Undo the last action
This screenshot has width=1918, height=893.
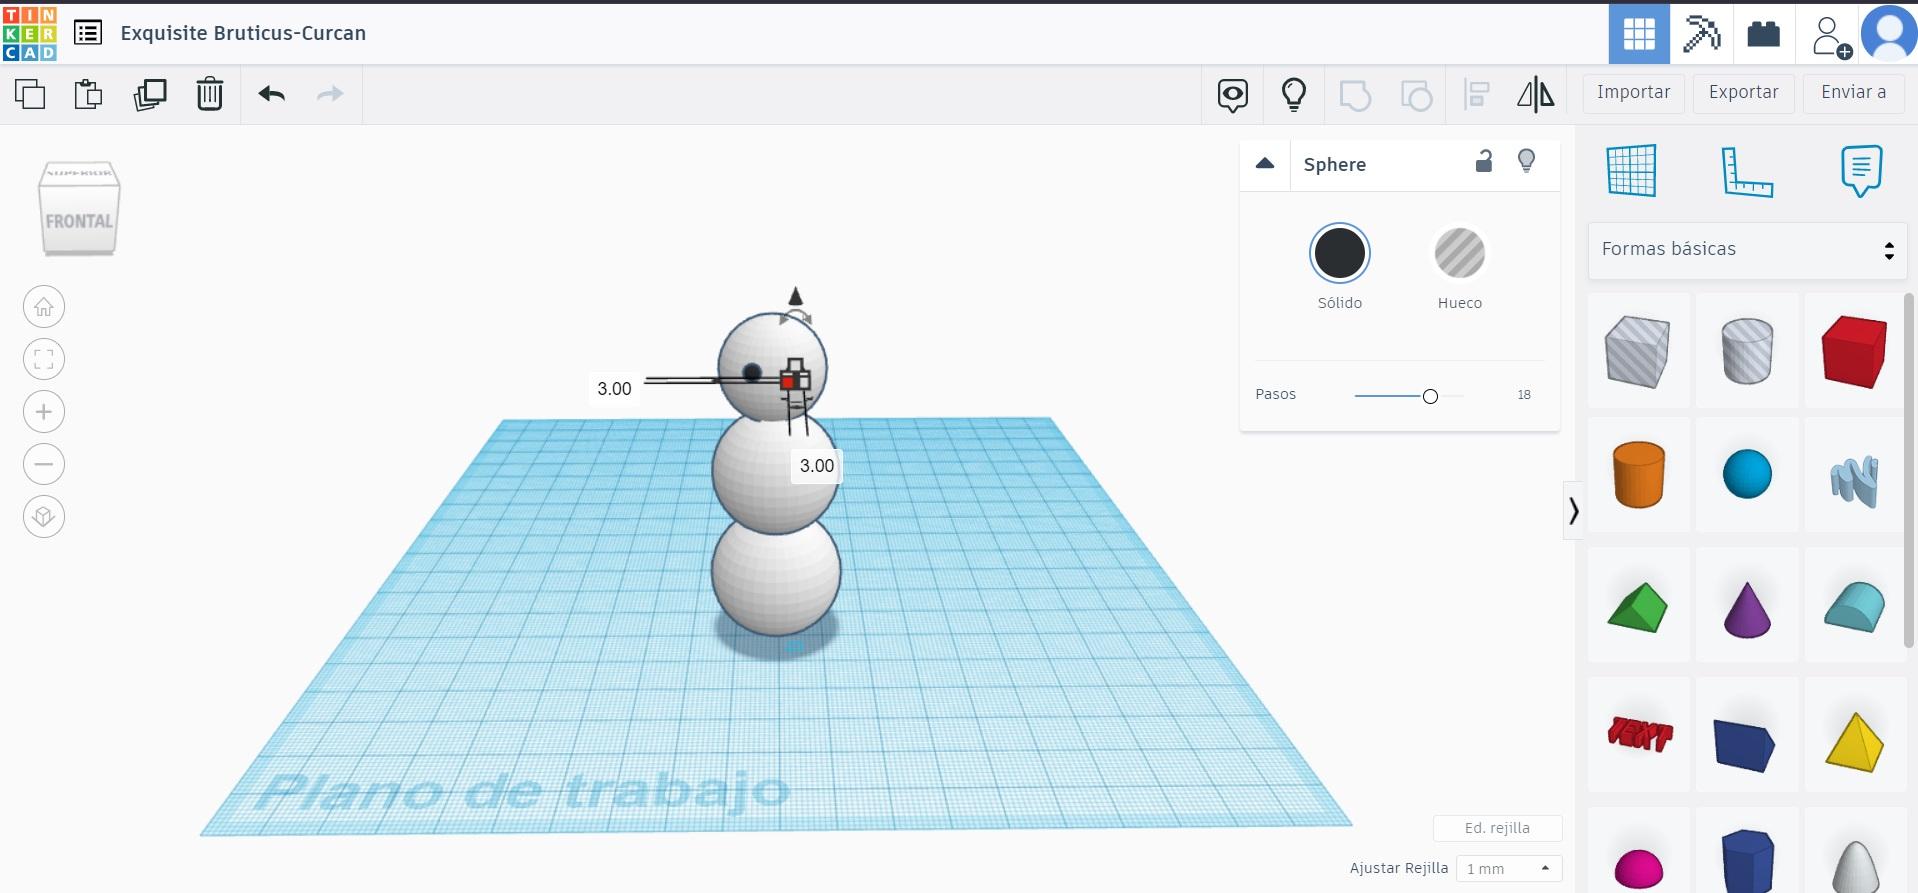[272, 94]
